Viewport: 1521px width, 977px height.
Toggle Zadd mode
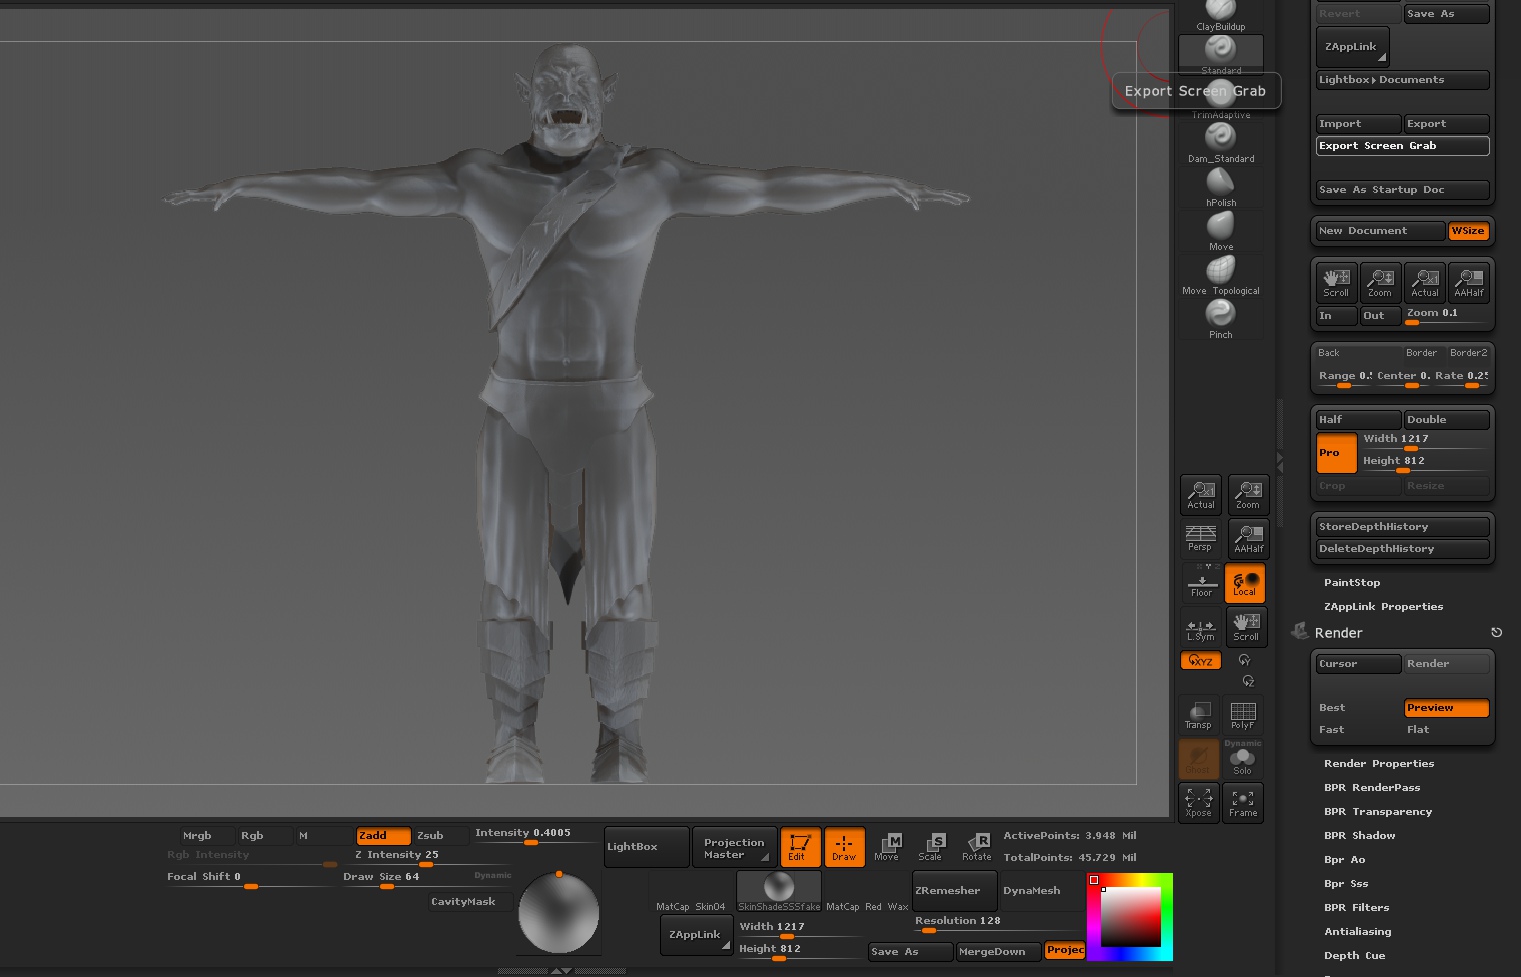pos(383,836)
